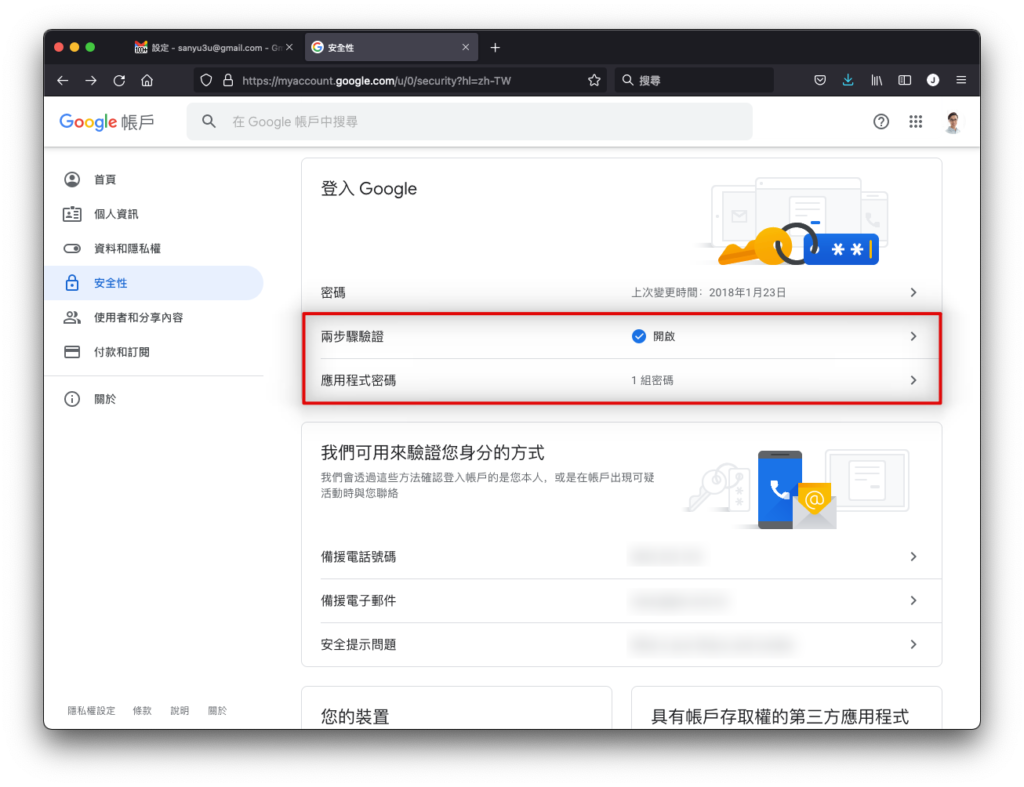Click the 具有帳戶存取權的第三方應用程式 heading
The image size is (1024, 787).
[x=780, y=716]
